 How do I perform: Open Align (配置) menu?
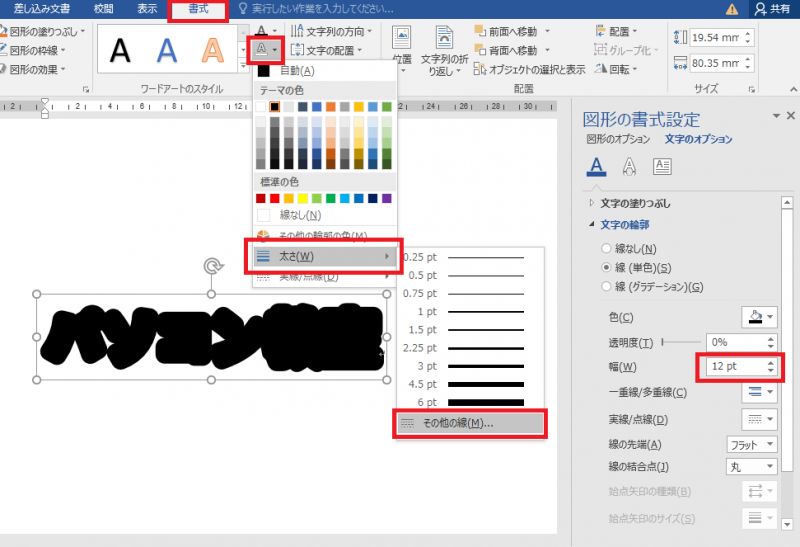click(x=617, y=32)
